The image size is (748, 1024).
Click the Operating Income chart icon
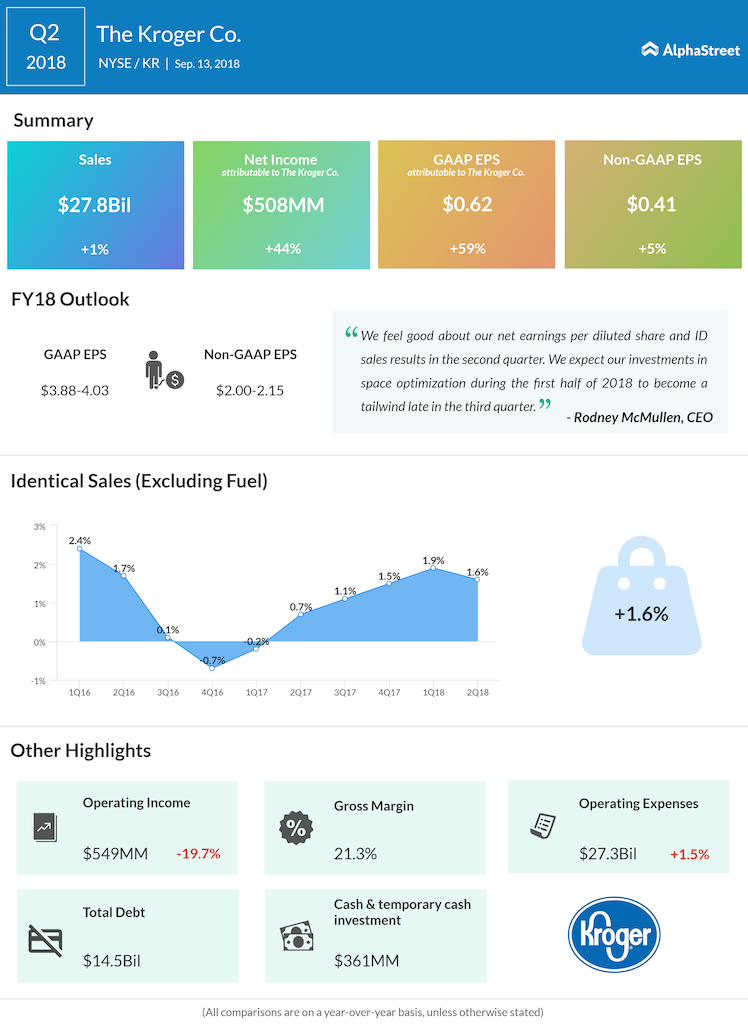pyautogui.click(x=45, y=827)
